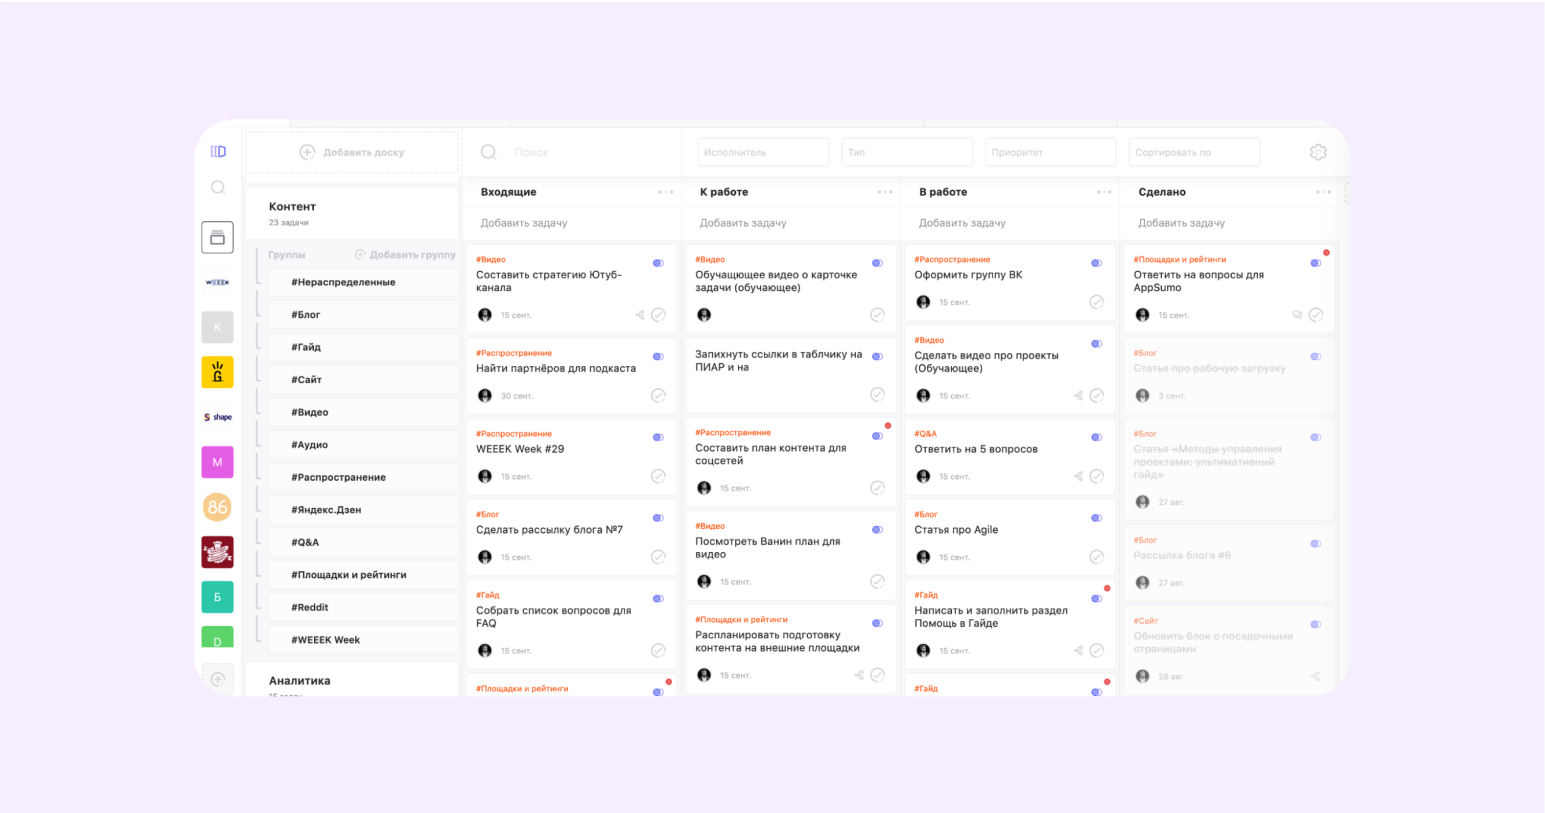Expand the Аналитика project
Image resolution: width=1545 pixels, height=813 pixels.
coord(352,681)
